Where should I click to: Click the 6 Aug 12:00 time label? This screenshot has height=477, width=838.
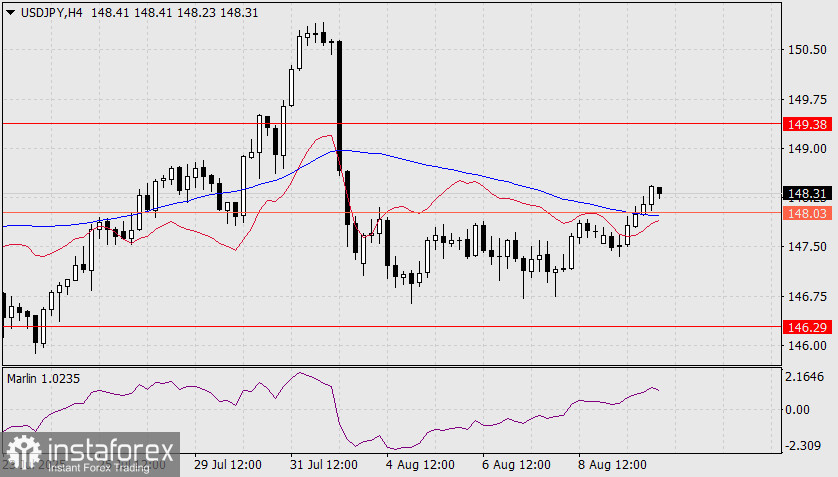coord(516,465)
